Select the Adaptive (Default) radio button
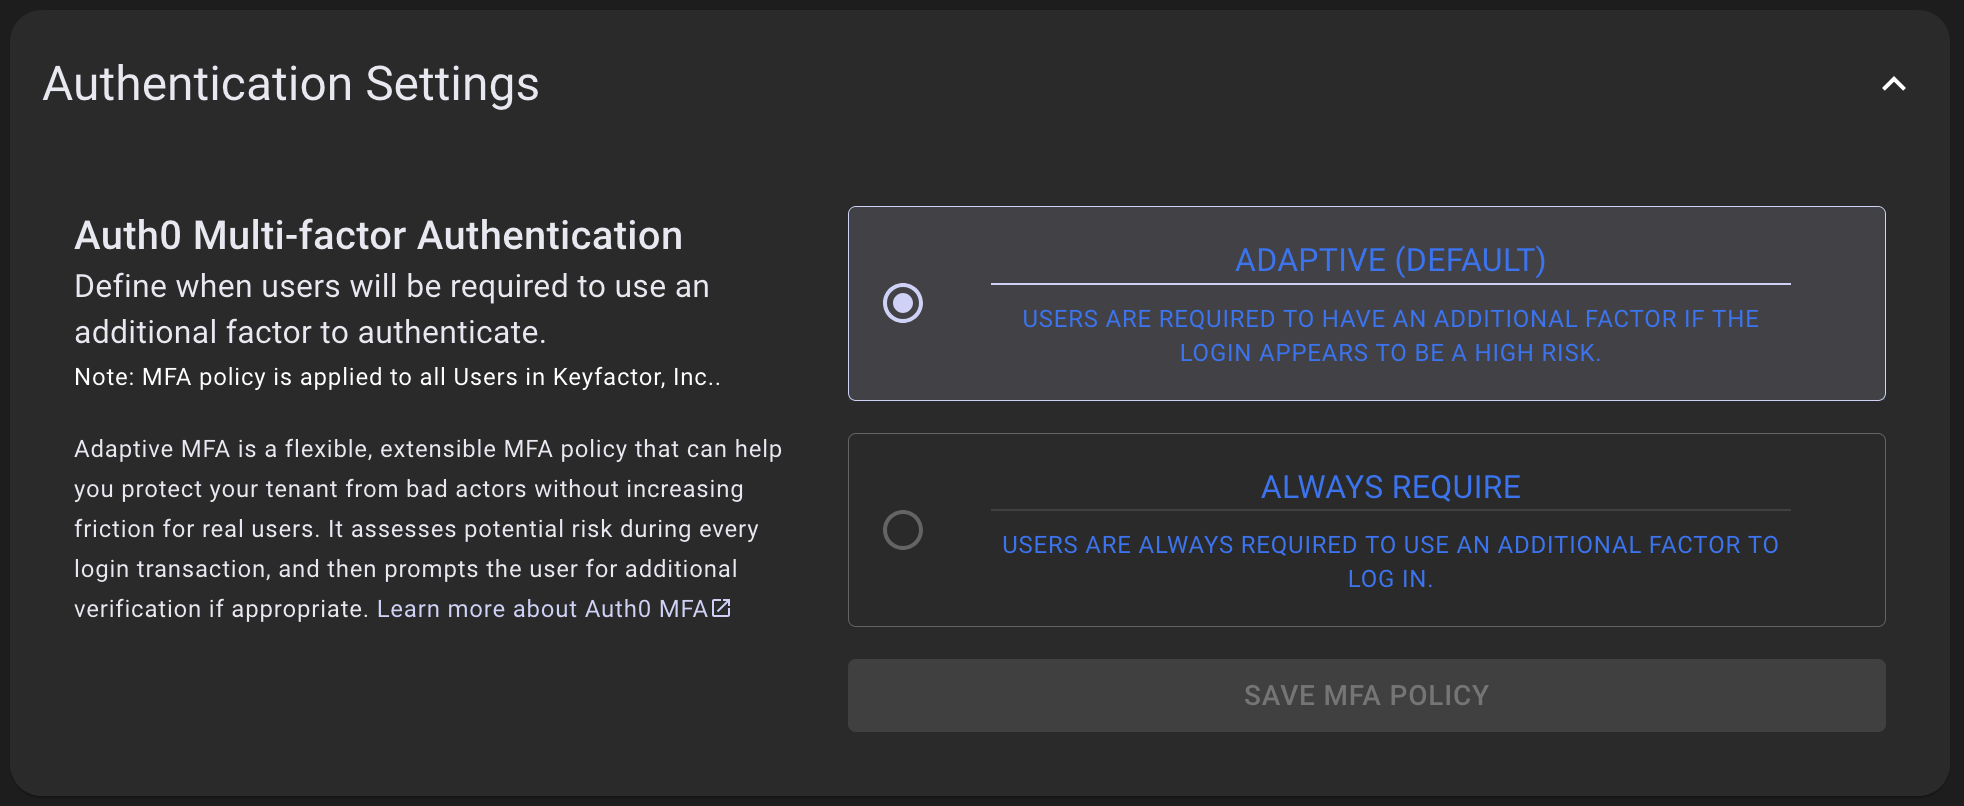 point(902,303)
